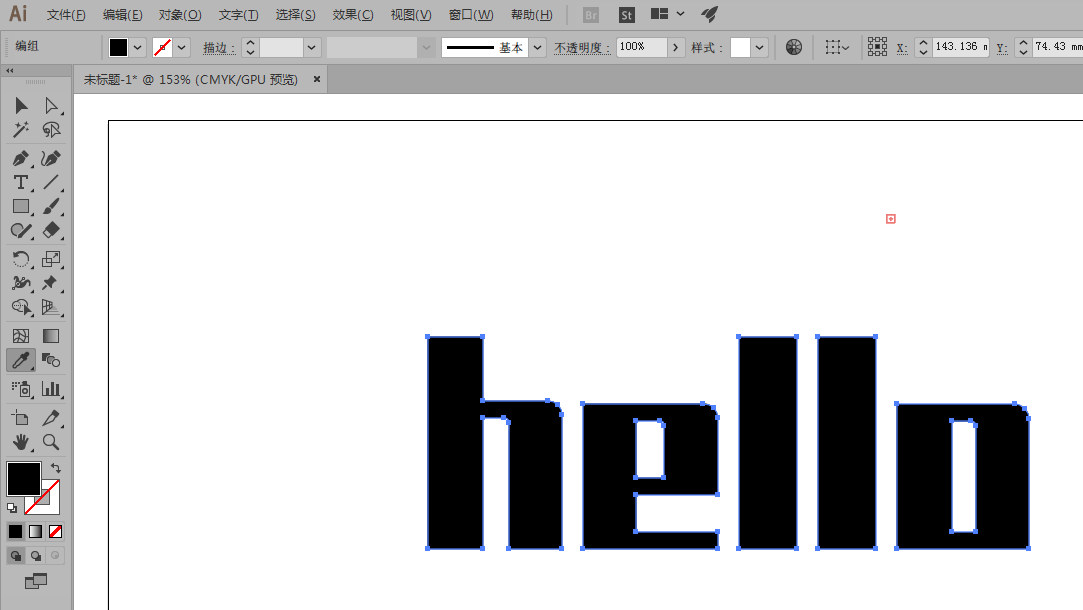The width and height of the screenshot is (1083, 610).
Task: Select the Hand tool
Action: click(x=21, y=442)
